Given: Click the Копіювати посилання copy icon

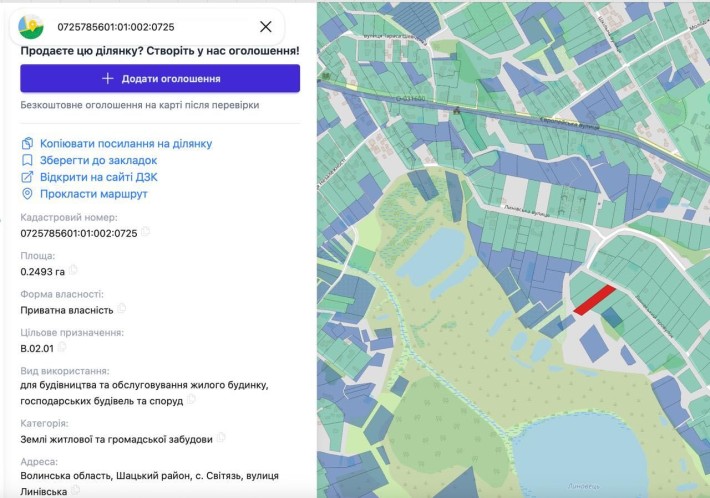Looking at the screenshot, I should pyautogui.click(x=27, y=144).
